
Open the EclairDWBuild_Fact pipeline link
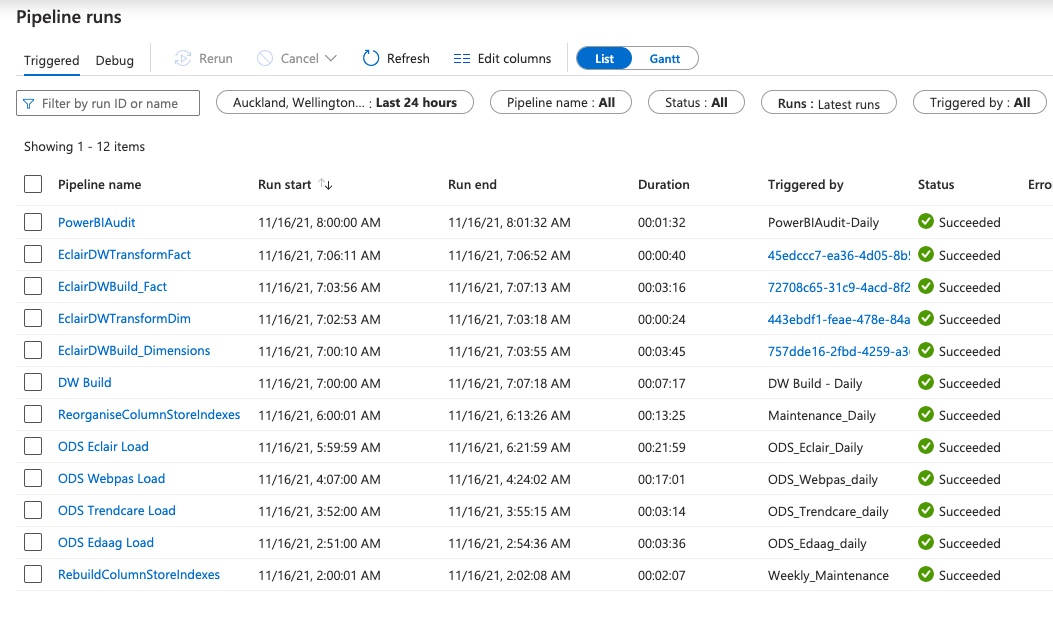pyautogui.click(x=112, y=287)
